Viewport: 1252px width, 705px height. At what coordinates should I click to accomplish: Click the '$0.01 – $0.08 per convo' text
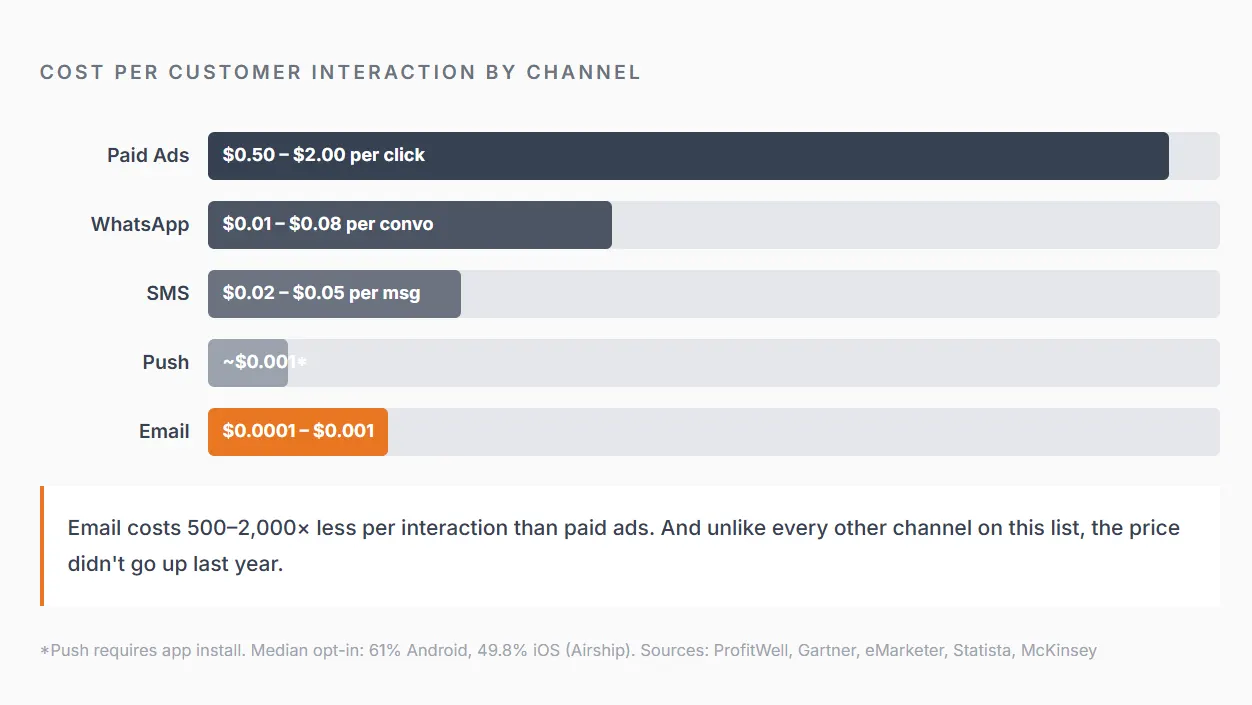pyautogui.click(x=328, y=224)
